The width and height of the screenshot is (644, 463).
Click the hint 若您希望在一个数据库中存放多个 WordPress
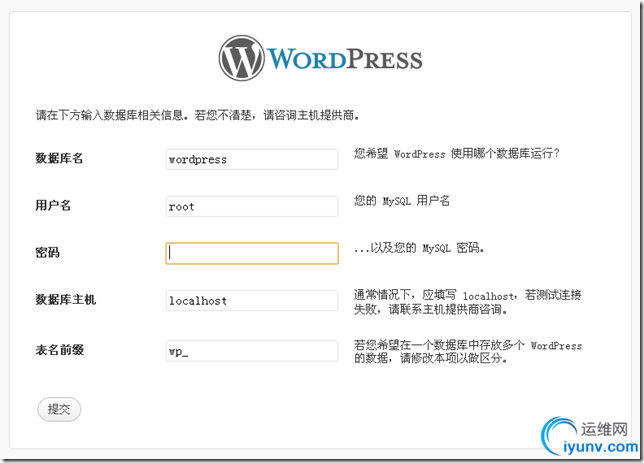[x=468, y=352]
